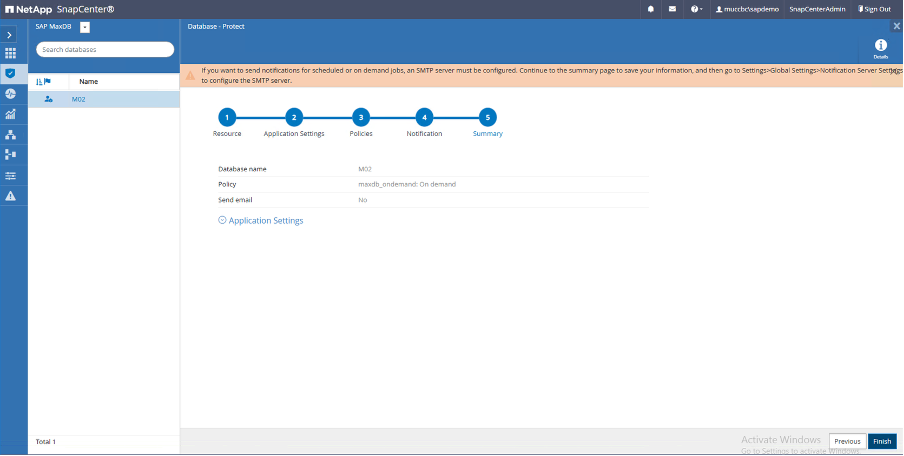Click the Total 1 count label
Screen dimensions: 904x456
pyautogui.click(x=46, y=442)
